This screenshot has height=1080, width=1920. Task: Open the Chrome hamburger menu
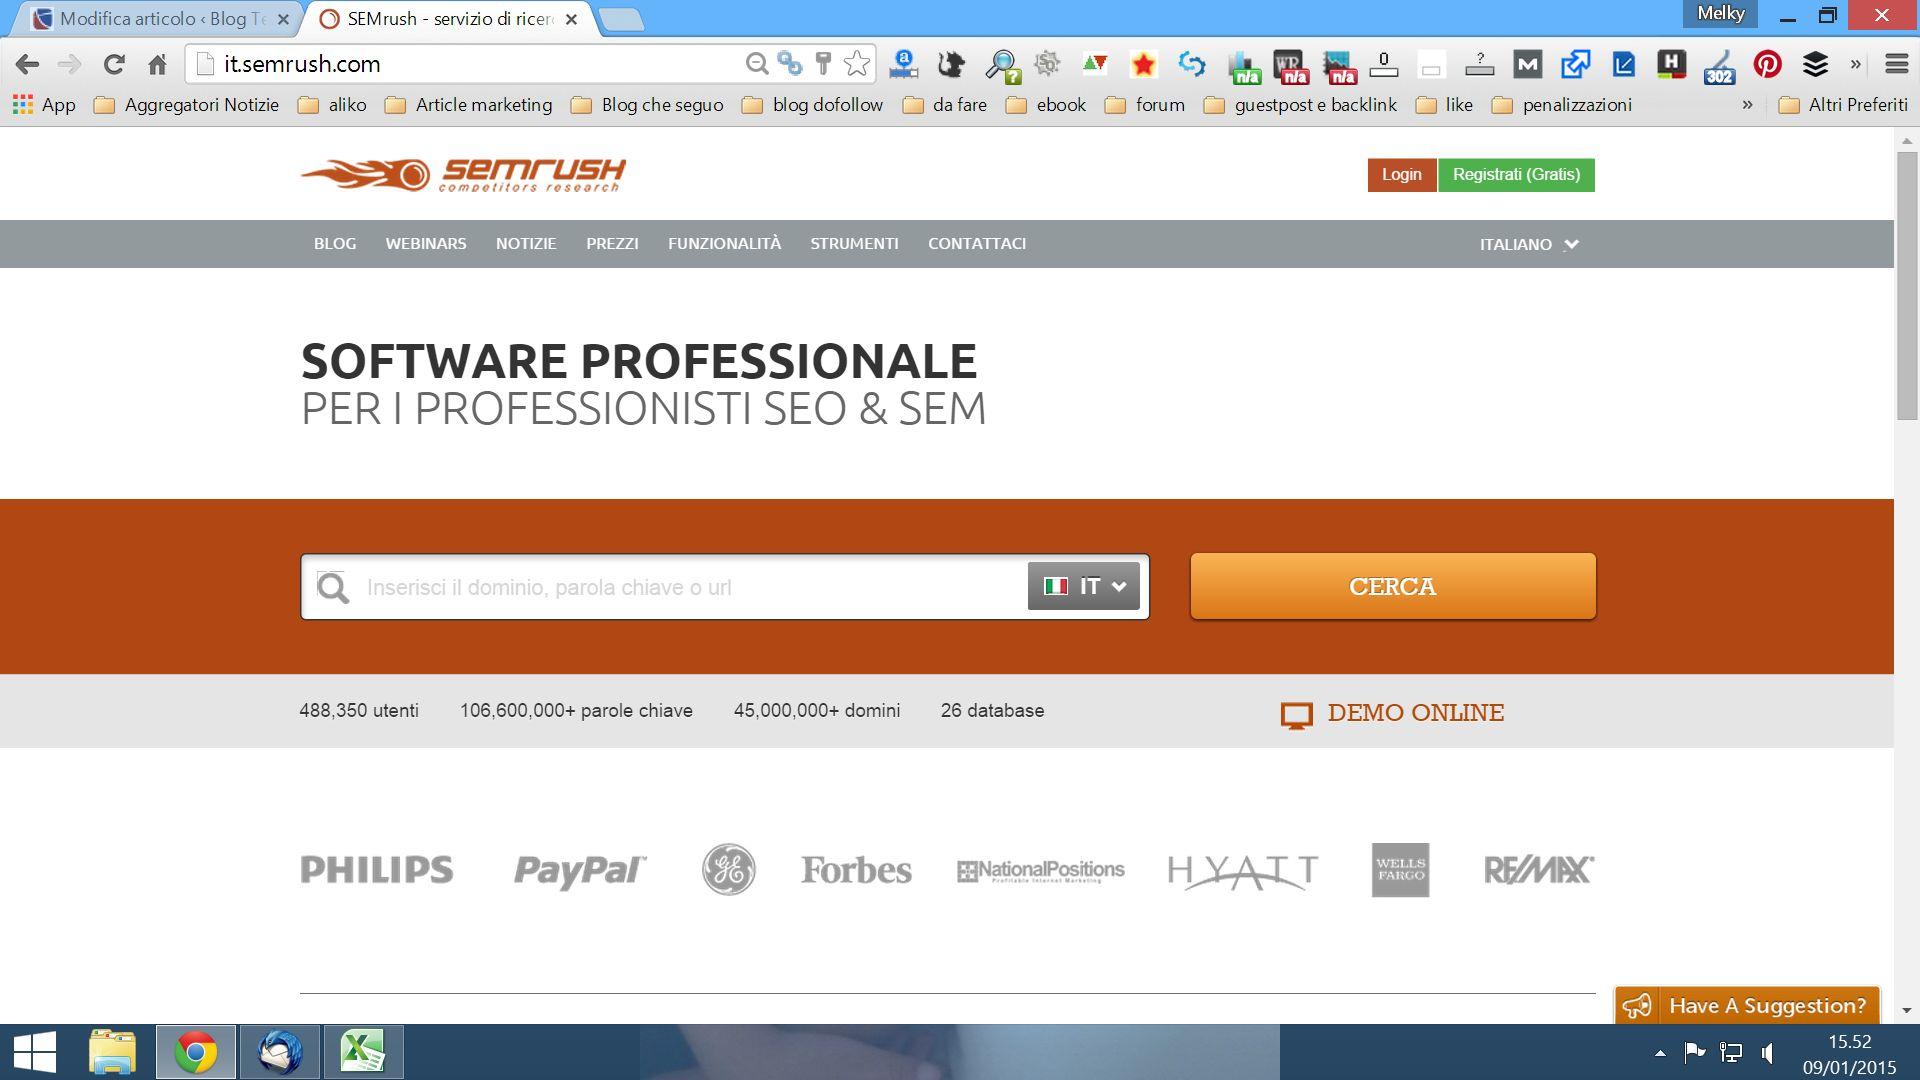click(x=1896, y=65)
